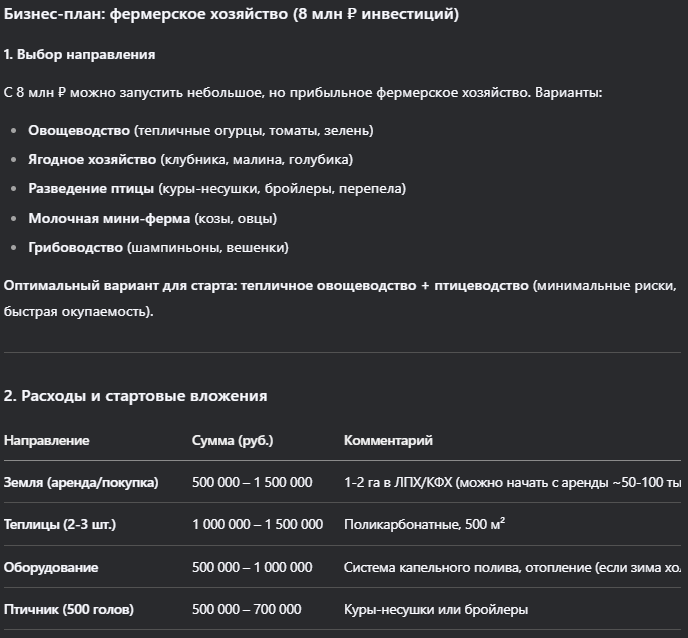Select the "Разведение птицы" bullet
The height and width of the screenshot is (638, 688).
tap(91, 189)
